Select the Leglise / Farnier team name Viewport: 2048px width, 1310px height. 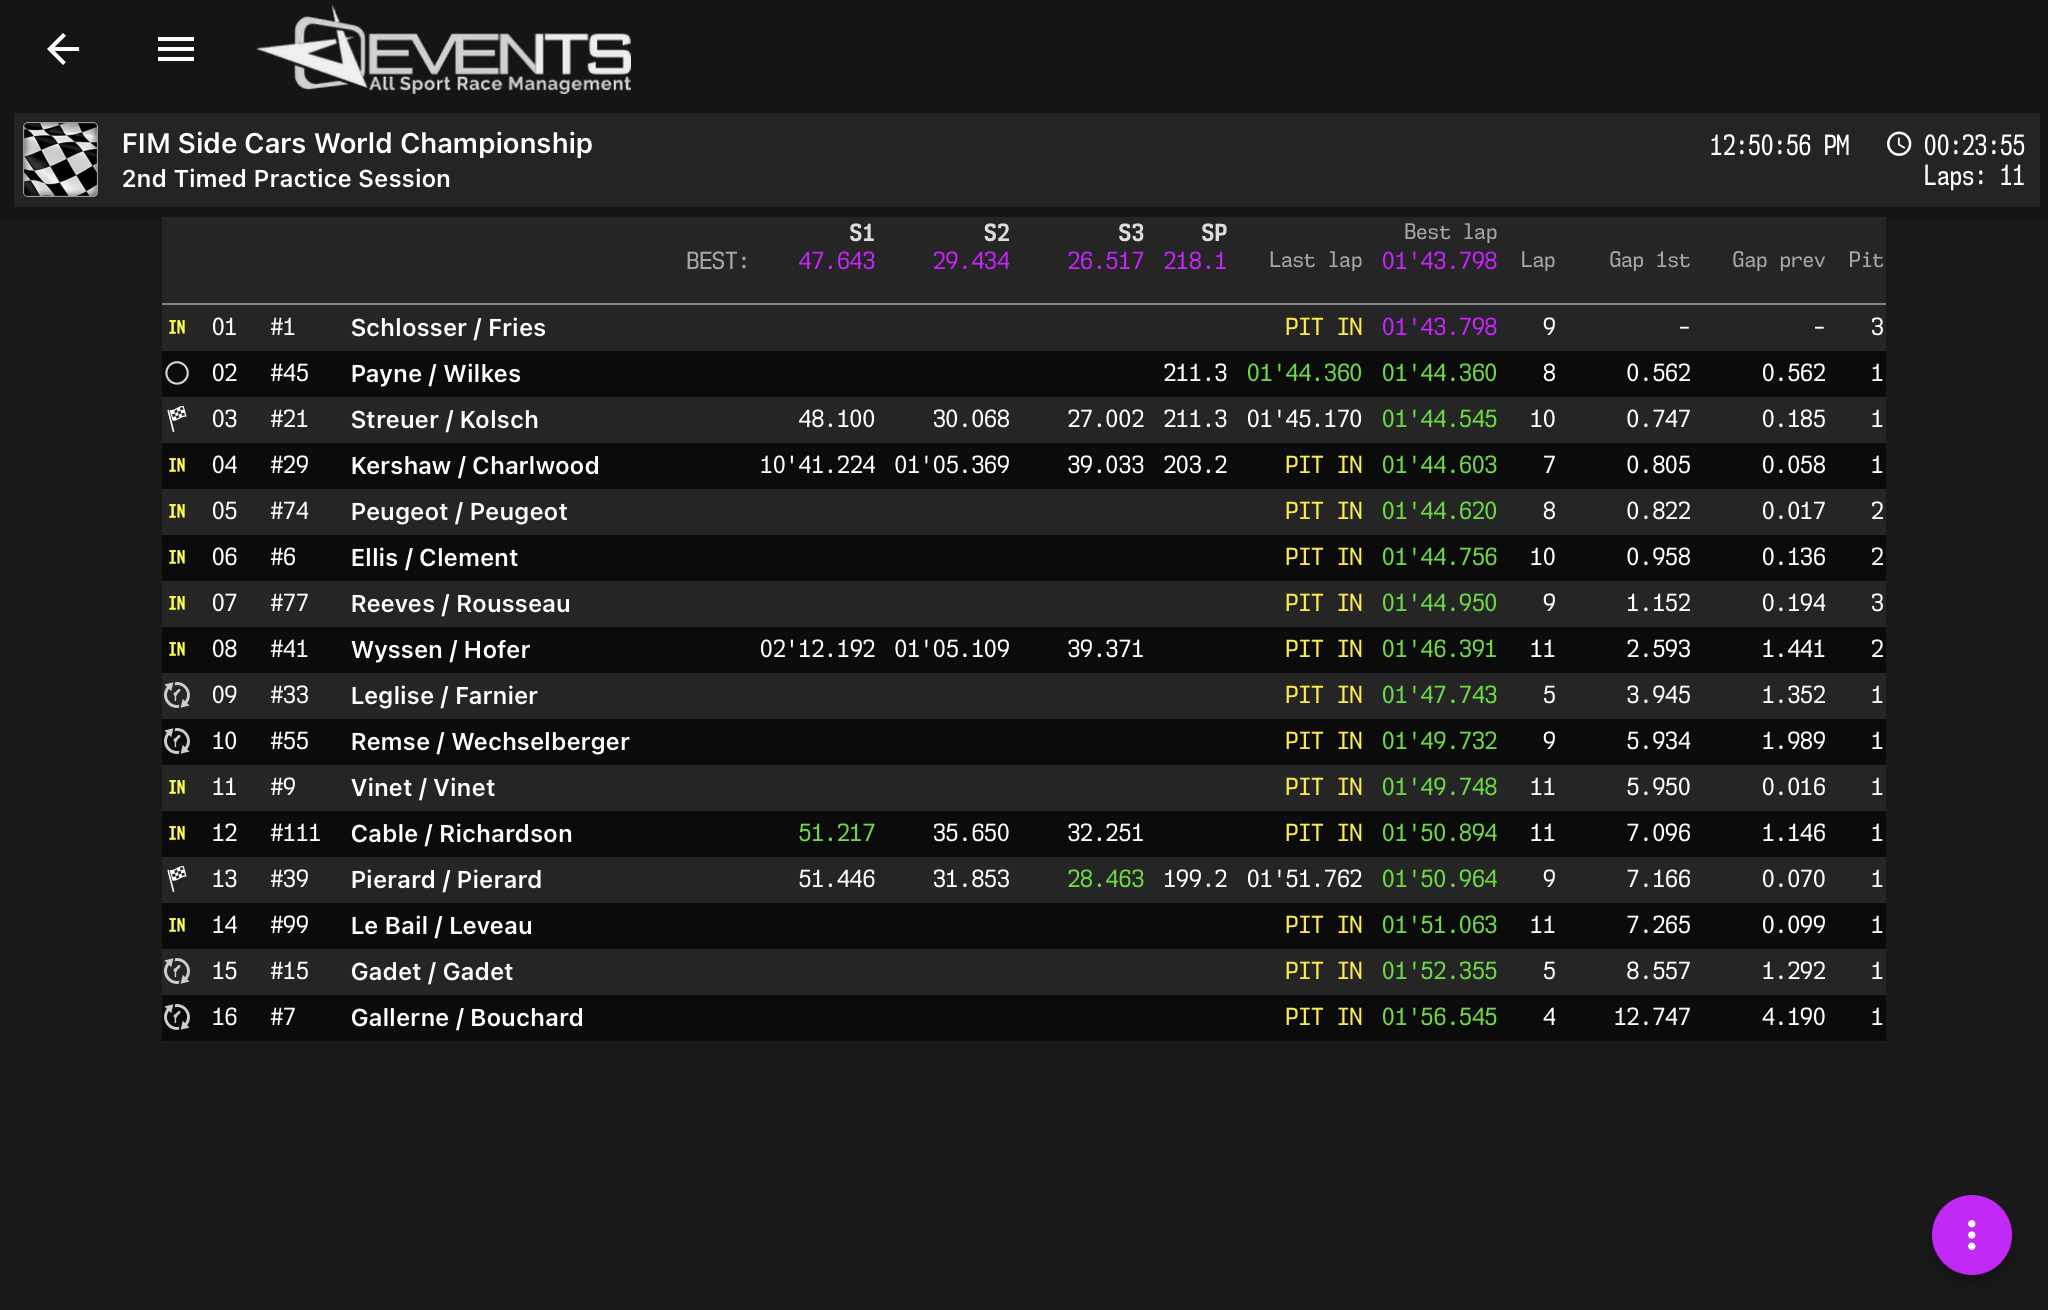[x=444, y=696]
